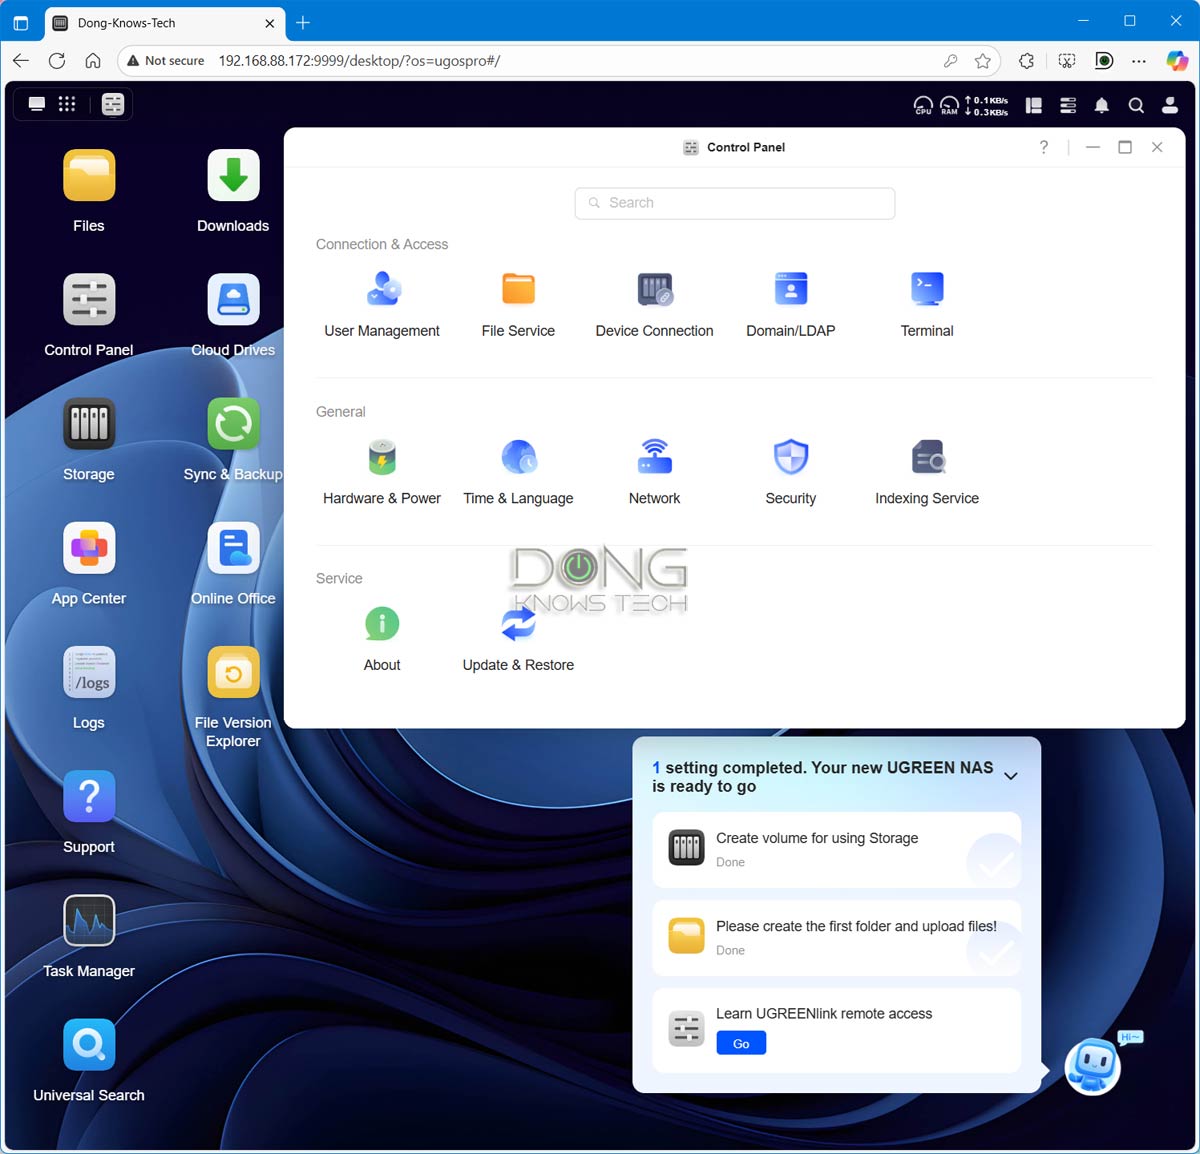
Task: Show desktop via monitor icon in top bar
Action: coord(37,104)
